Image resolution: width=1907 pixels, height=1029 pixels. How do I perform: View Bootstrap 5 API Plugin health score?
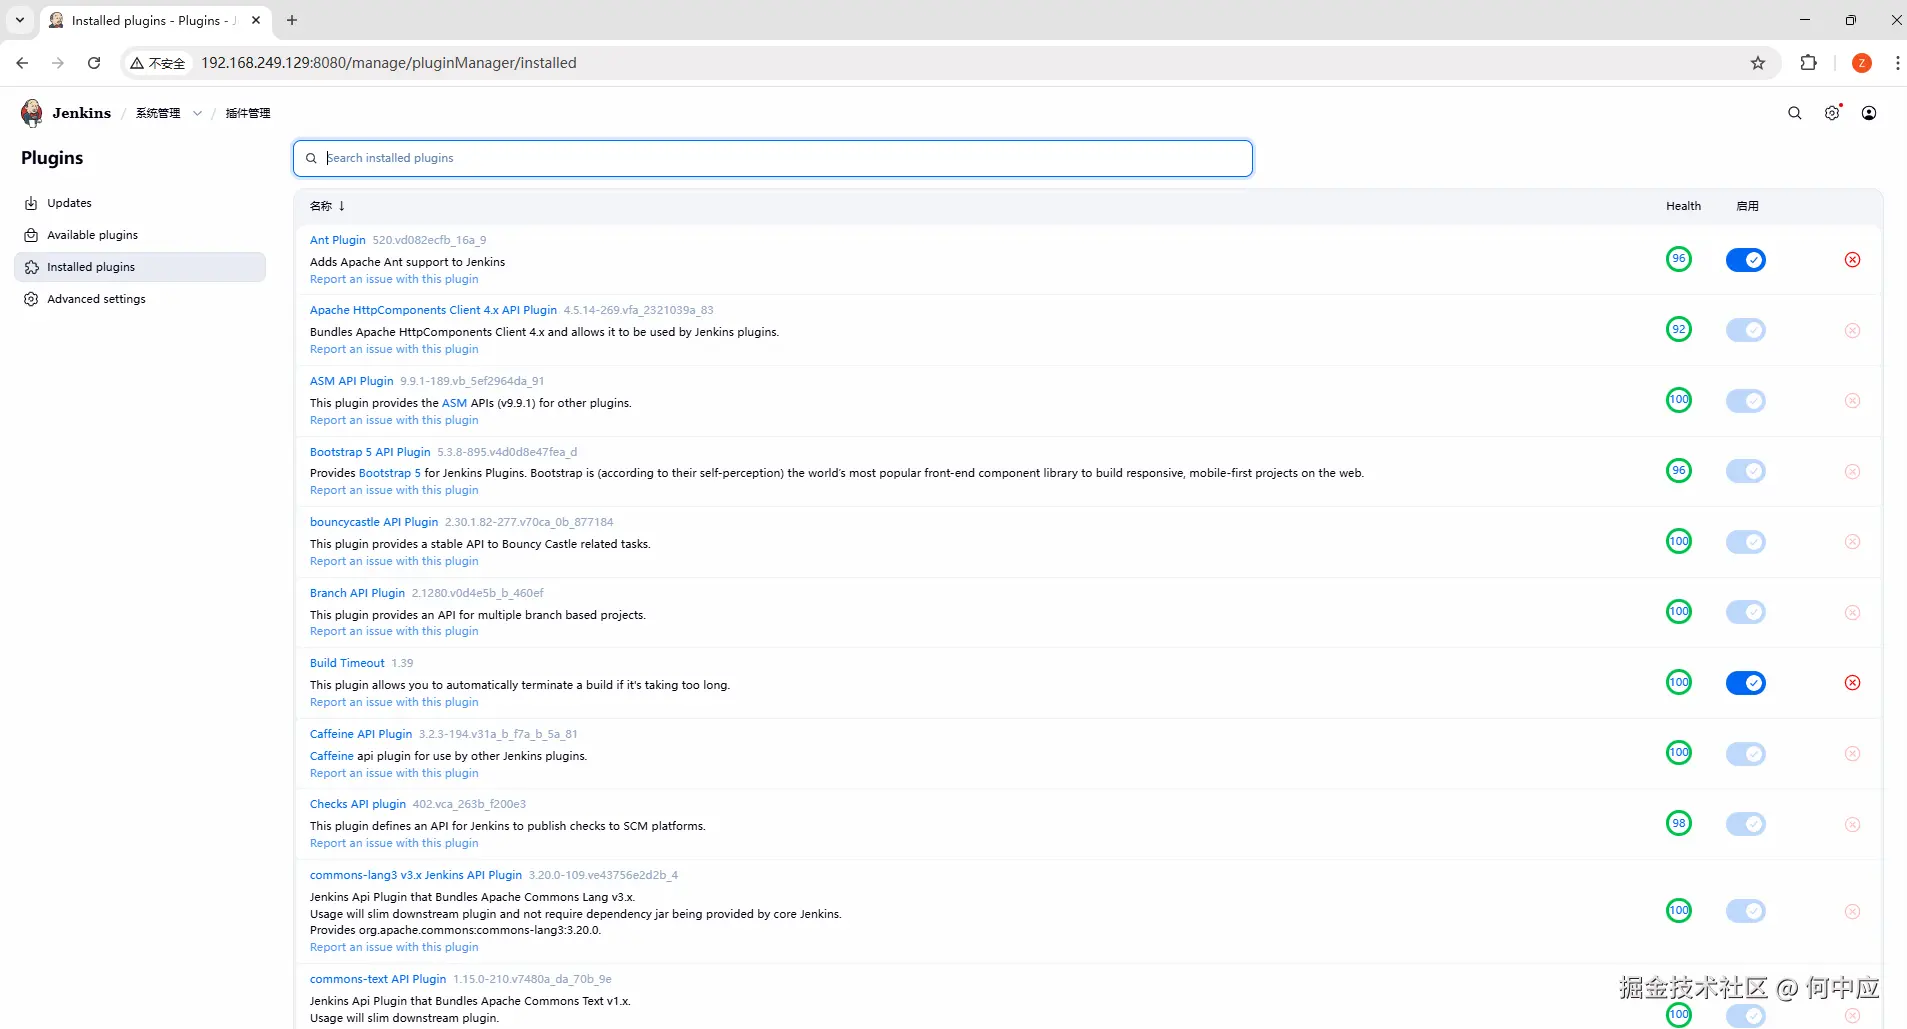pos(1679,470)
